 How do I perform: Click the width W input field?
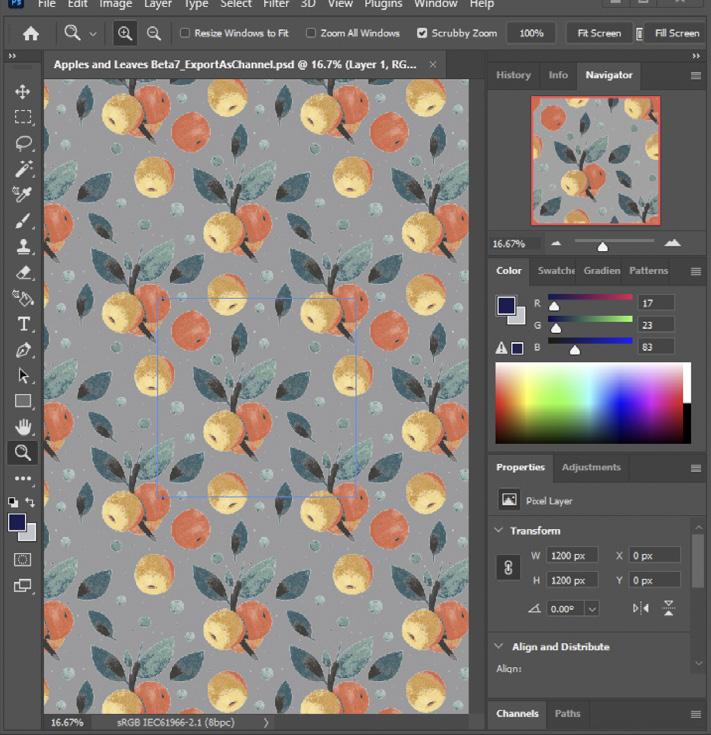(572, 555)
